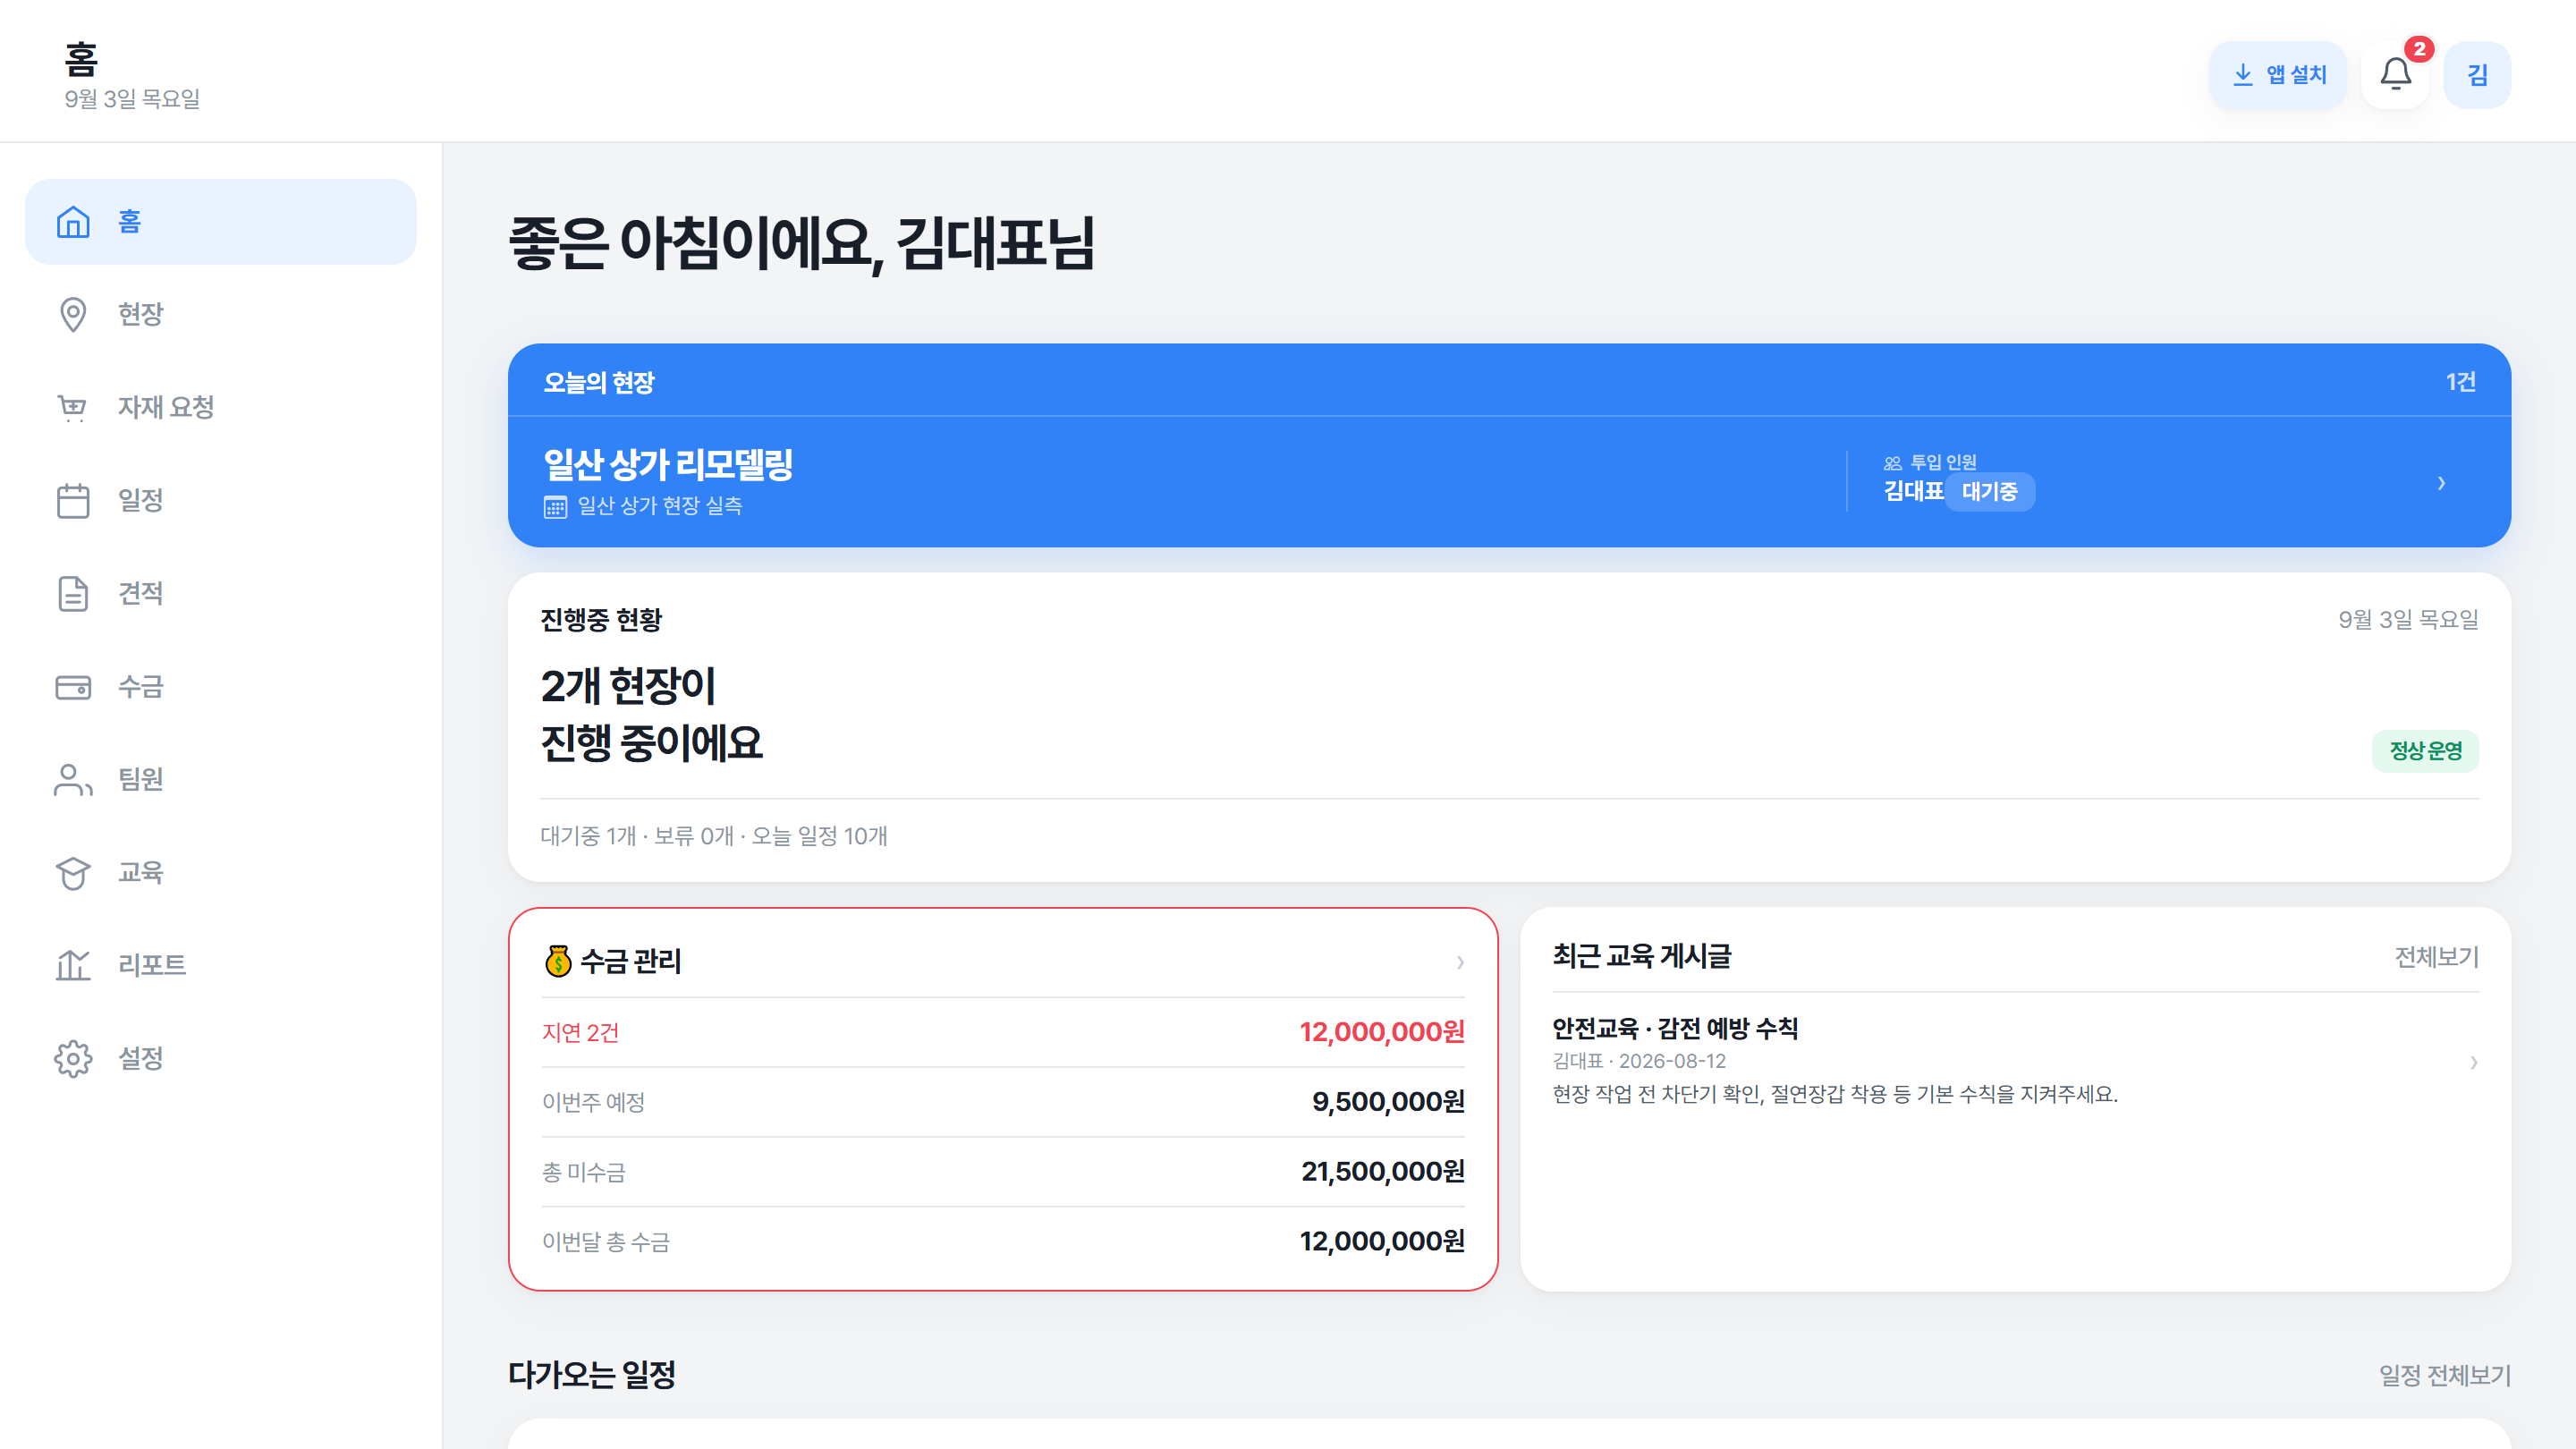Screen dimensions: 2576x1449
Task: Click the 21,500,000원 total unpaid amount
Action: tap(1382, 1171)
